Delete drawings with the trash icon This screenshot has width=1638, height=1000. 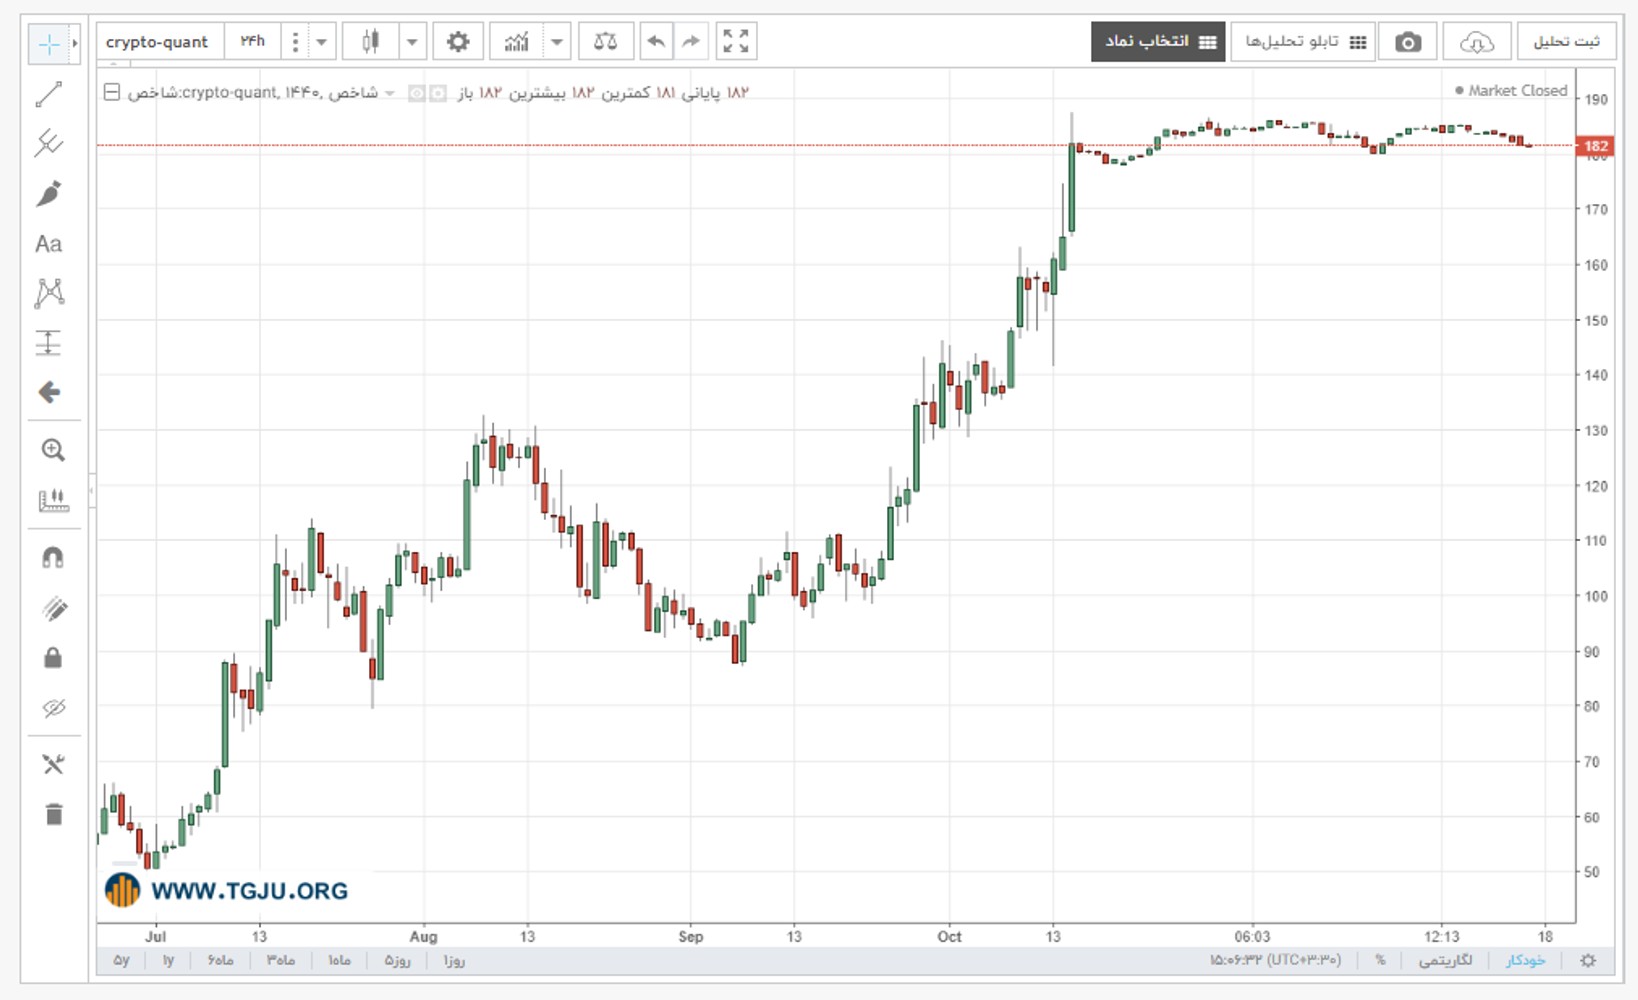point(54,814)
